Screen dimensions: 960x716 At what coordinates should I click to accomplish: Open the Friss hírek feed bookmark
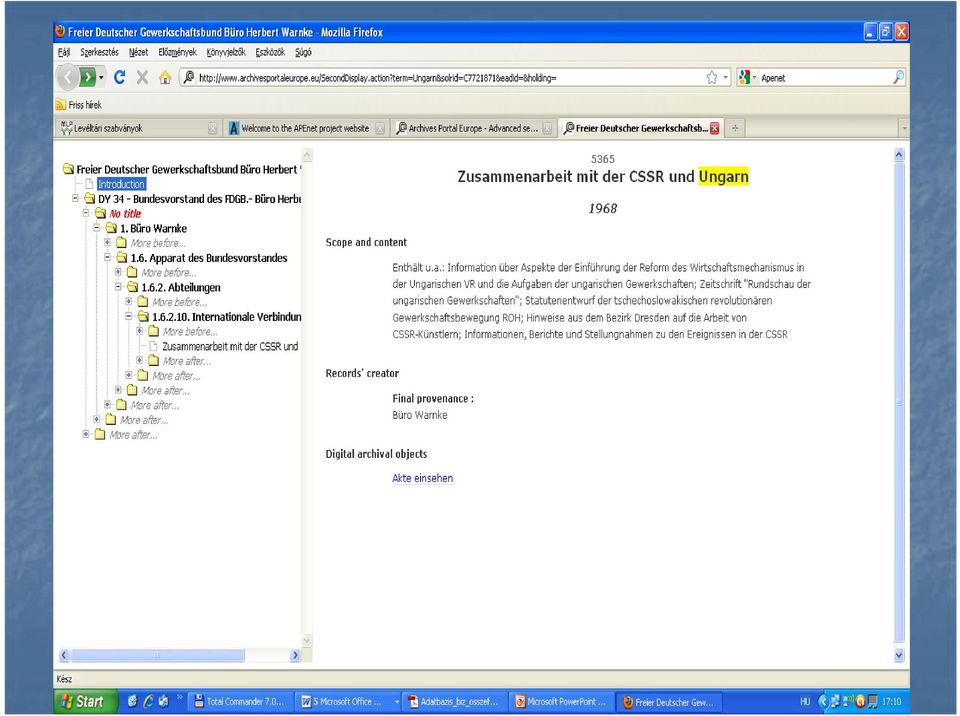[x=79, y=105]
